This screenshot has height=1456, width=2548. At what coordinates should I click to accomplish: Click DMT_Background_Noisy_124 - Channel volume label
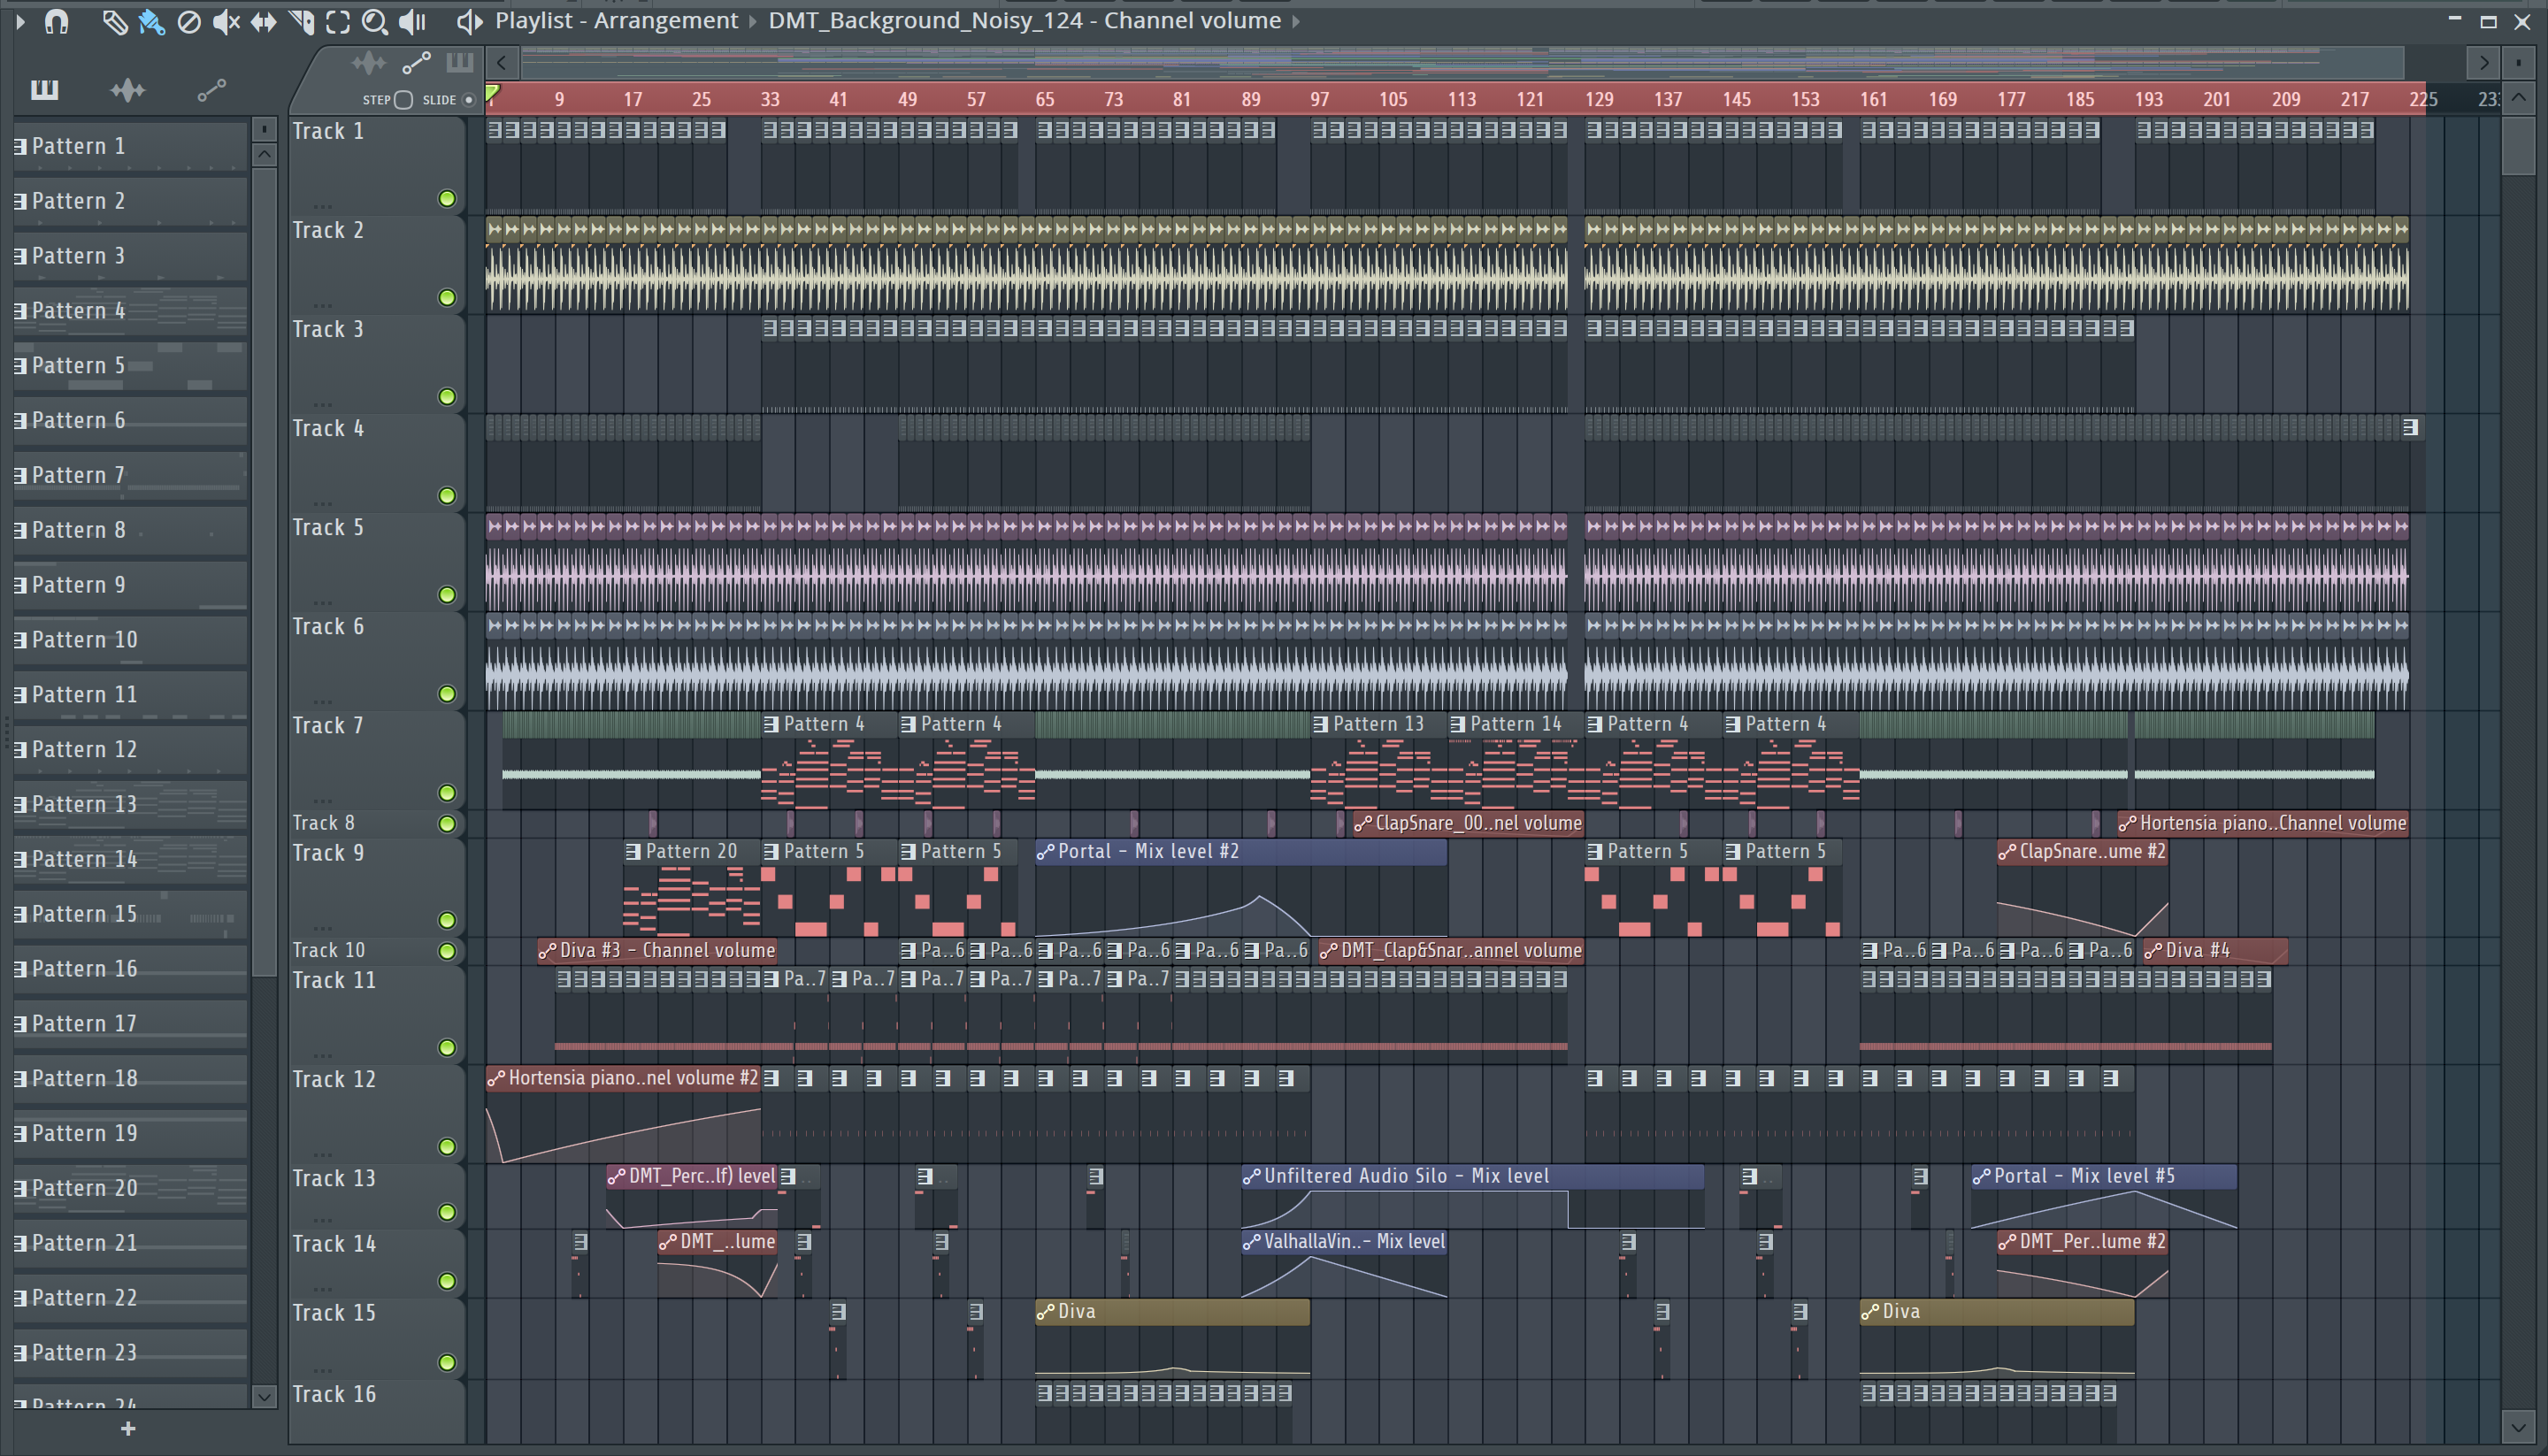1024,21
